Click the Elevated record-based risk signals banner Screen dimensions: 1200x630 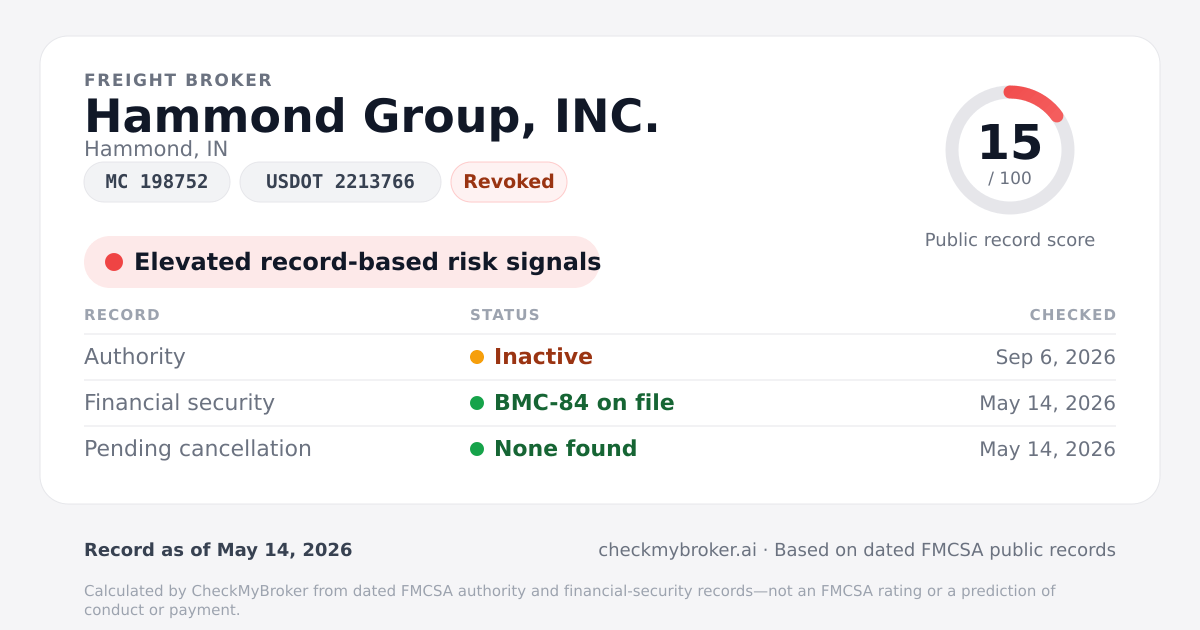coord(342,262)
